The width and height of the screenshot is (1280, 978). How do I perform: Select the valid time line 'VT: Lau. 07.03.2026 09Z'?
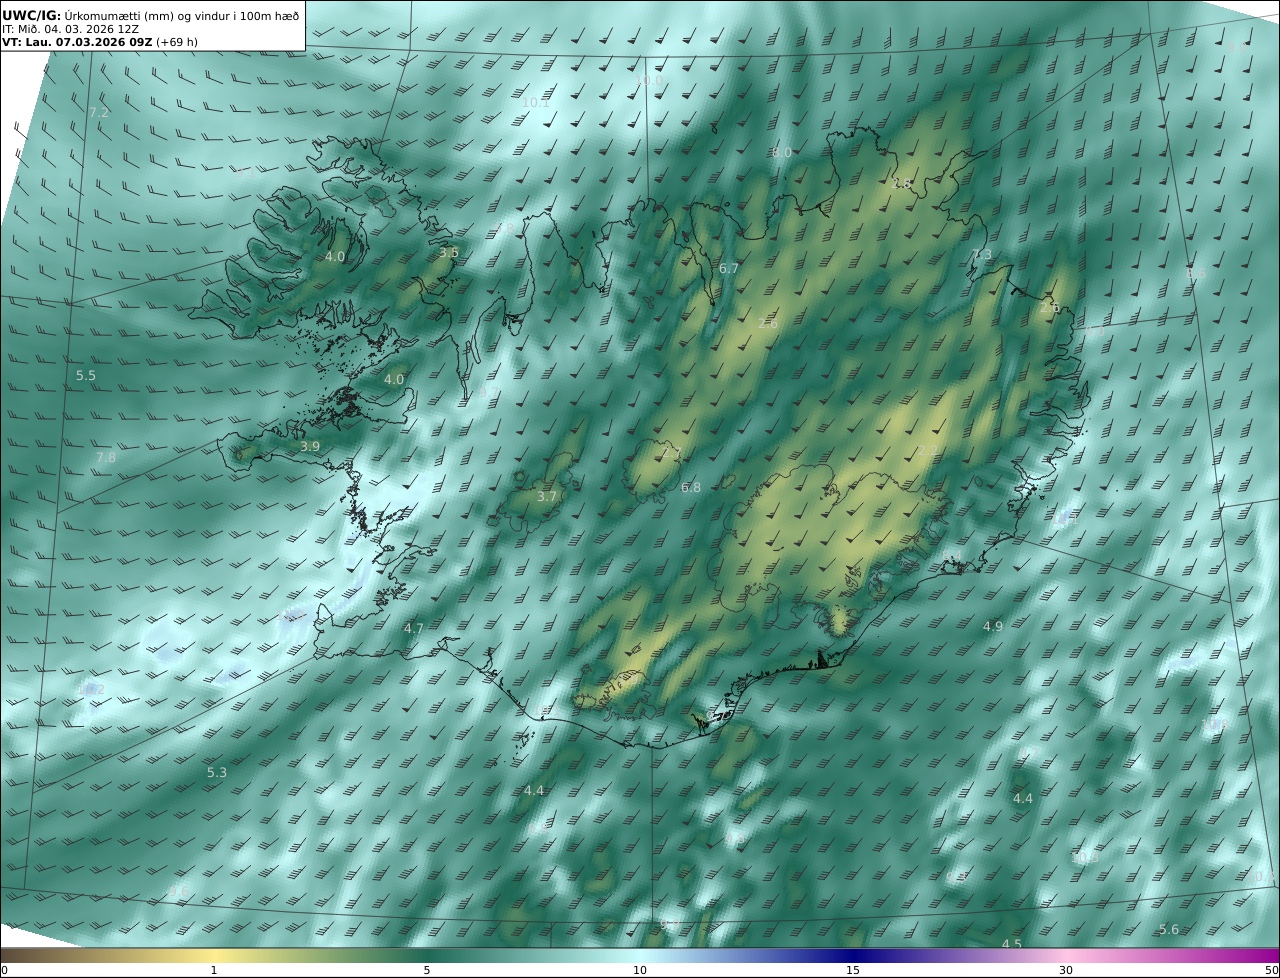point(76,43)
